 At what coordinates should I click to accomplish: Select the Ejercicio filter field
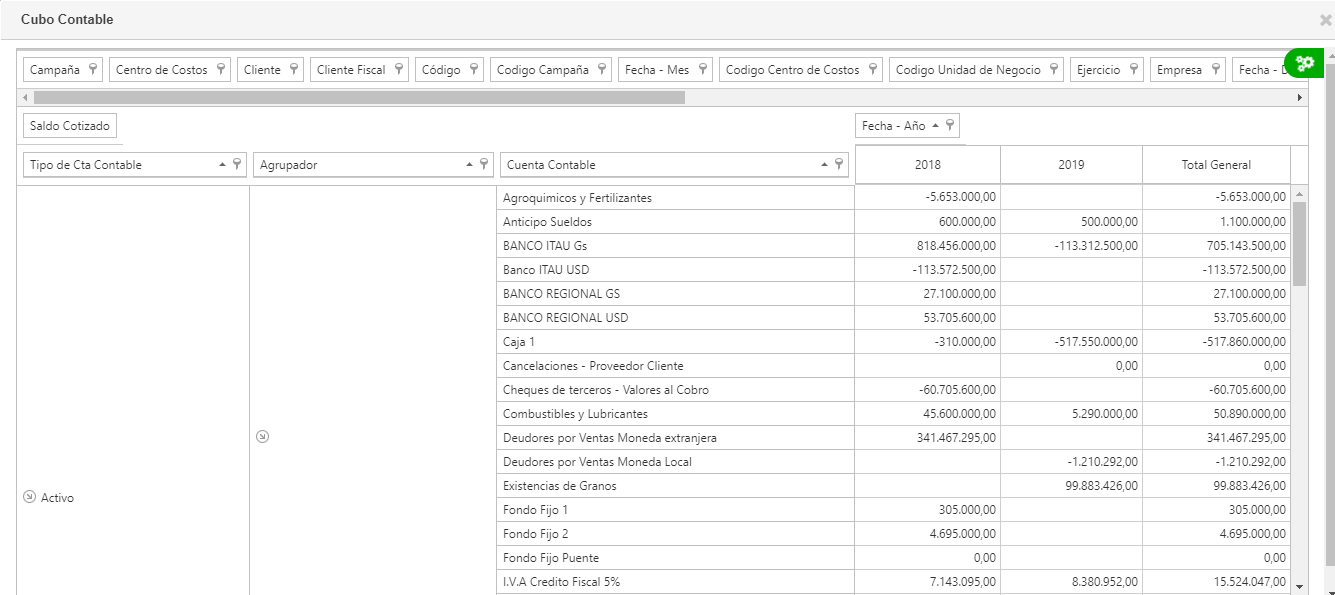click(1107, 70)
